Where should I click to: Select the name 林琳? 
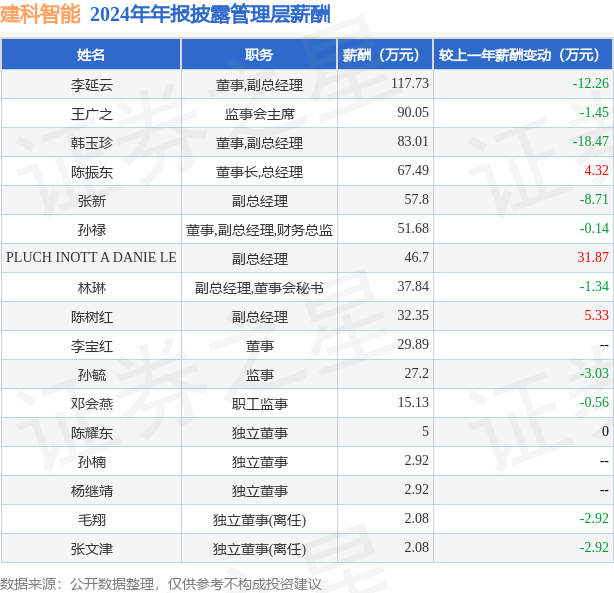(92, 288)
